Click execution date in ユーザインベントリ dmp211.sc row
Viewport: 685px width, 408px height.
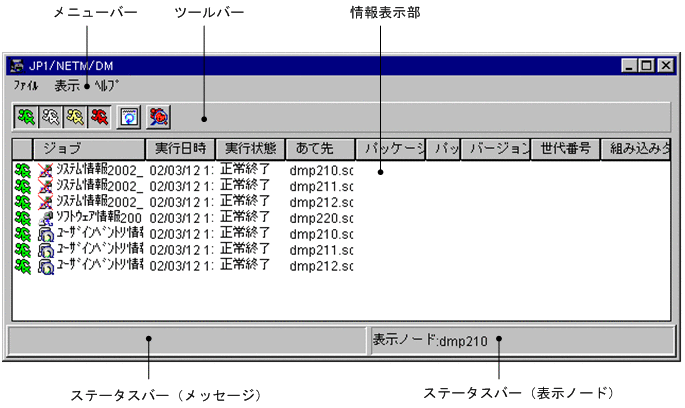[181, 250]
